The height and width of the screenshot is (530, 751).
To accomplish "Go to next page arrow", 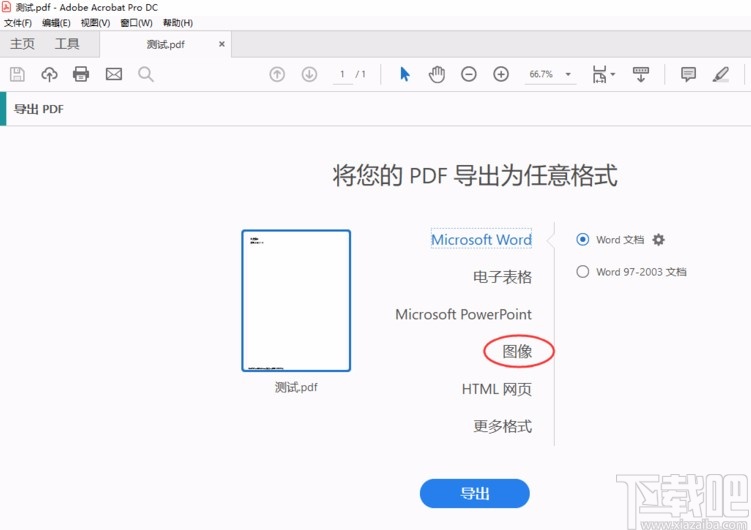I will 309,74.
